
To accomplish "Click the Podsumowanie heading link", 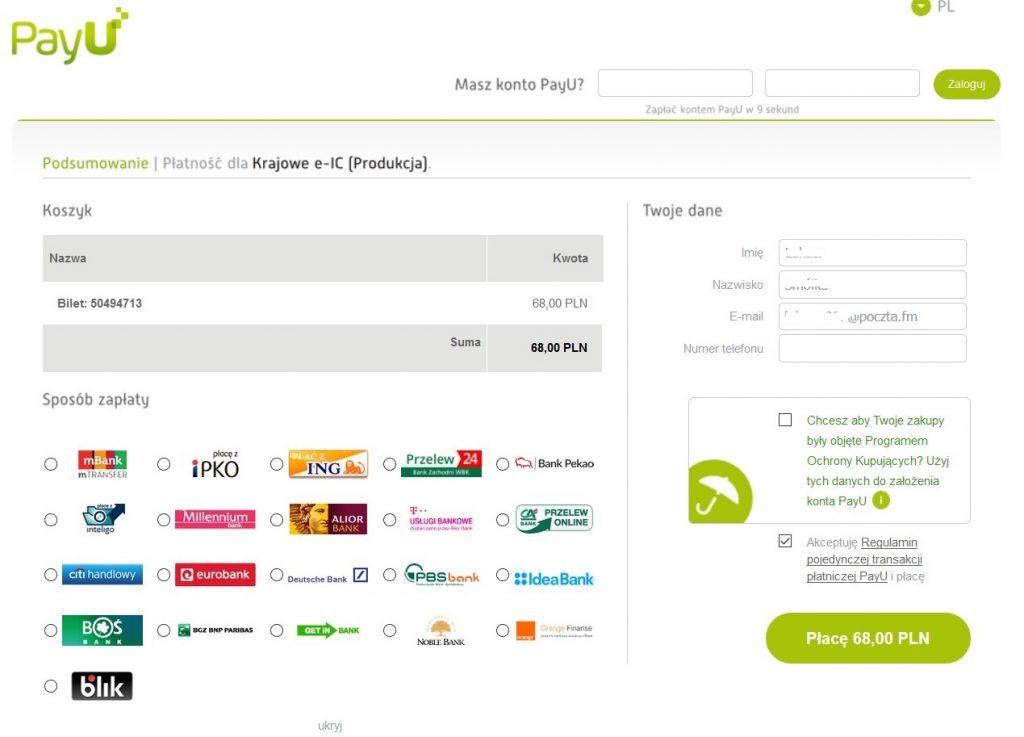I will click(x=95, y=163).
